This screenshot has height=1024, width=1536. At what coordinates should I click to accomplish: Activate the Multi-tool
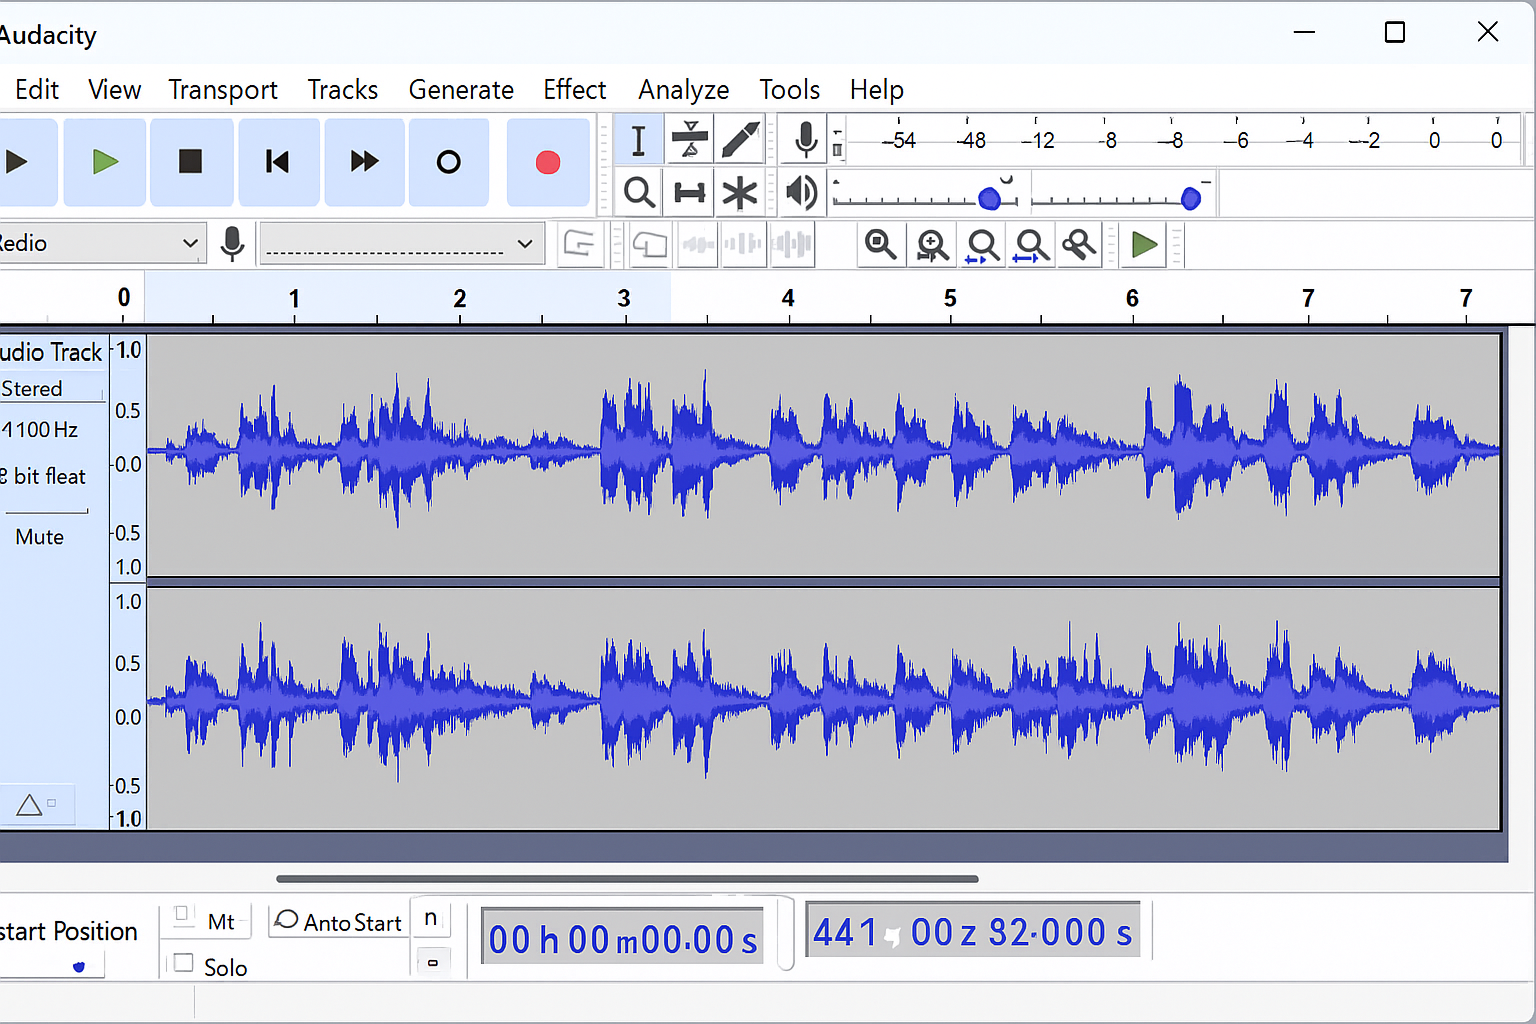pyautogui.click(x=741, y=192)
